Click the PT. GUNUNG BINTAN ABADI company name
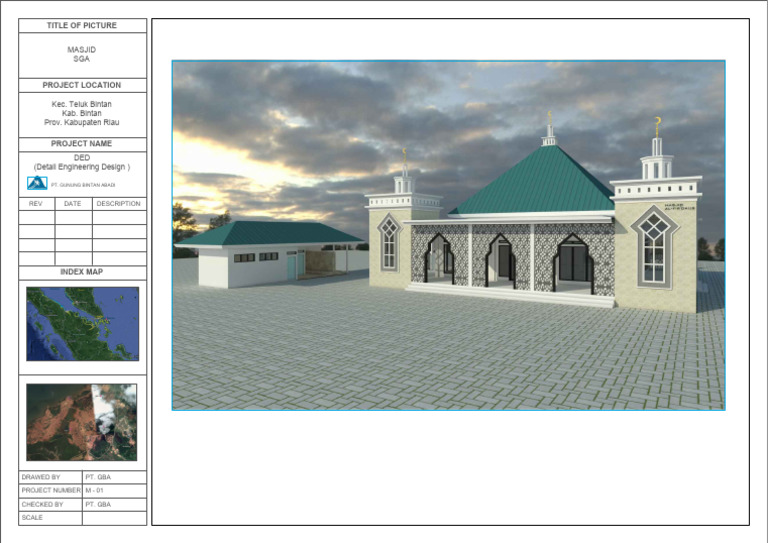Viewport: 768px width, 543px height. [x=83, y=185]
